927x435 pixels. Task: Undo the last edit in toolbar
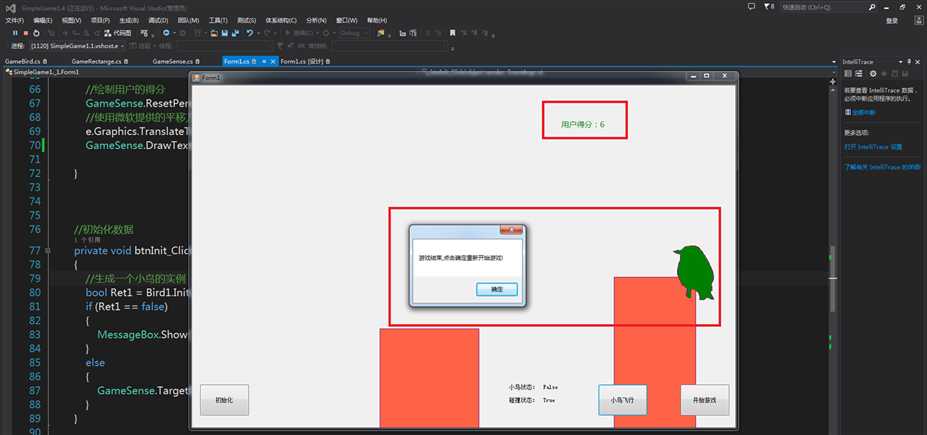(x=250, y=33)
